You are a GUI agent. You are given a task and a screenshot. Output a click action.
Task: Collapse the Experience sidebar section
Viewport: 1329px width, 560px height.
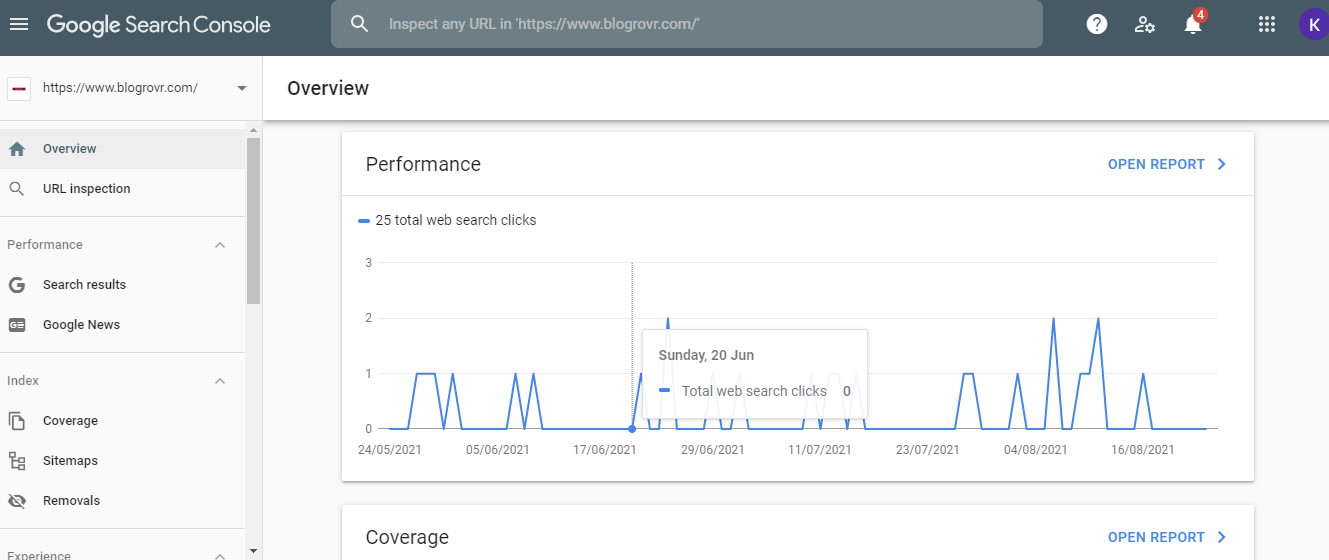[x=221, y=555]
